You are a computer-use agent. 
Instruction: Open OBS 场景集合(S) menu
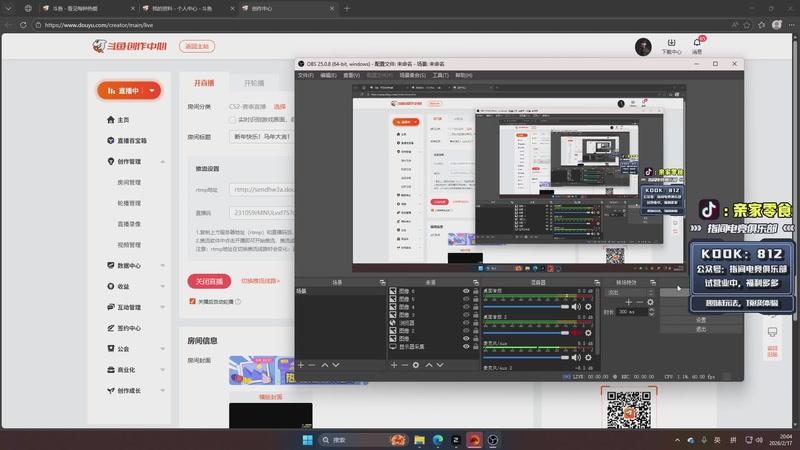coord(412,76)
